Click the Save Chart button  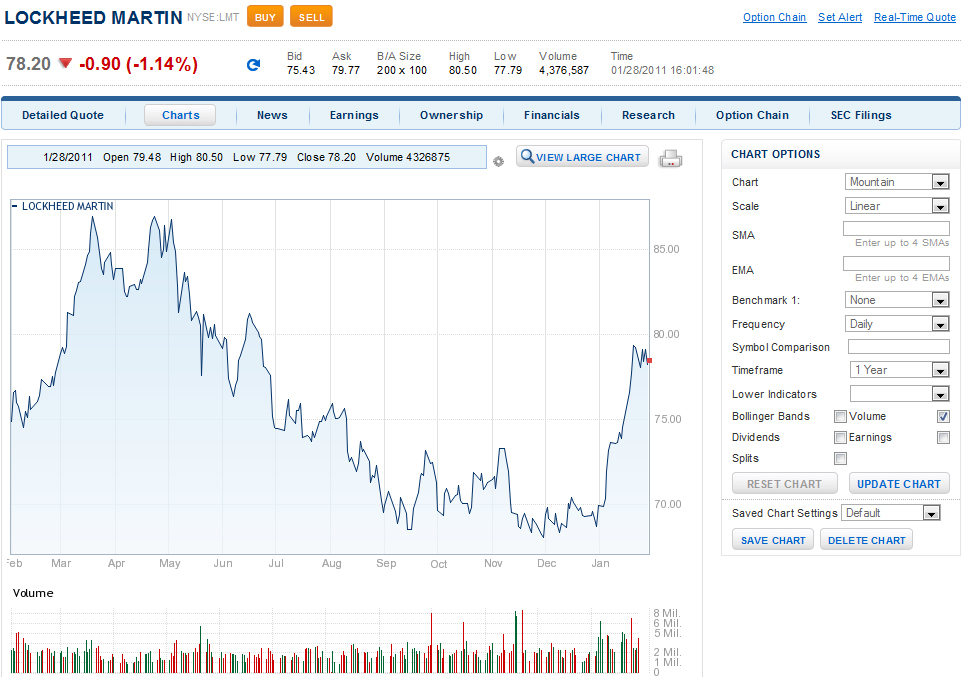tap(773, 540)
